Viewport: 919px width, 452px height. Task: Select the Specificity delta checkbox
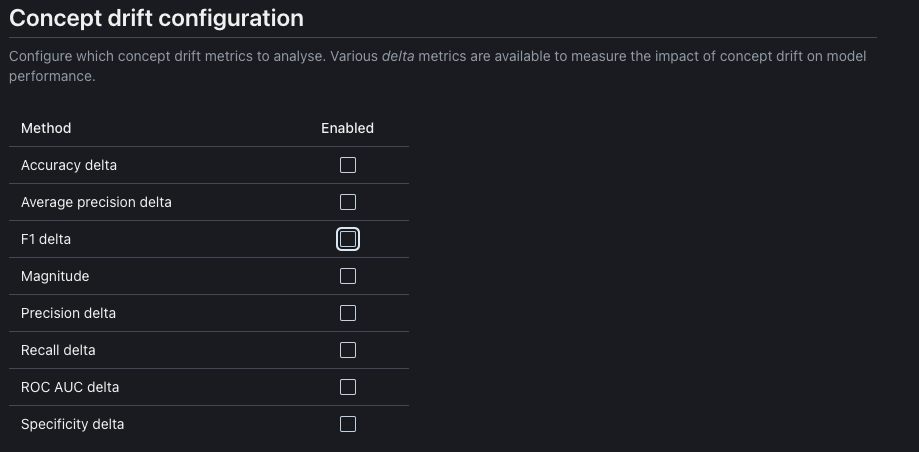tap(348, 424)
